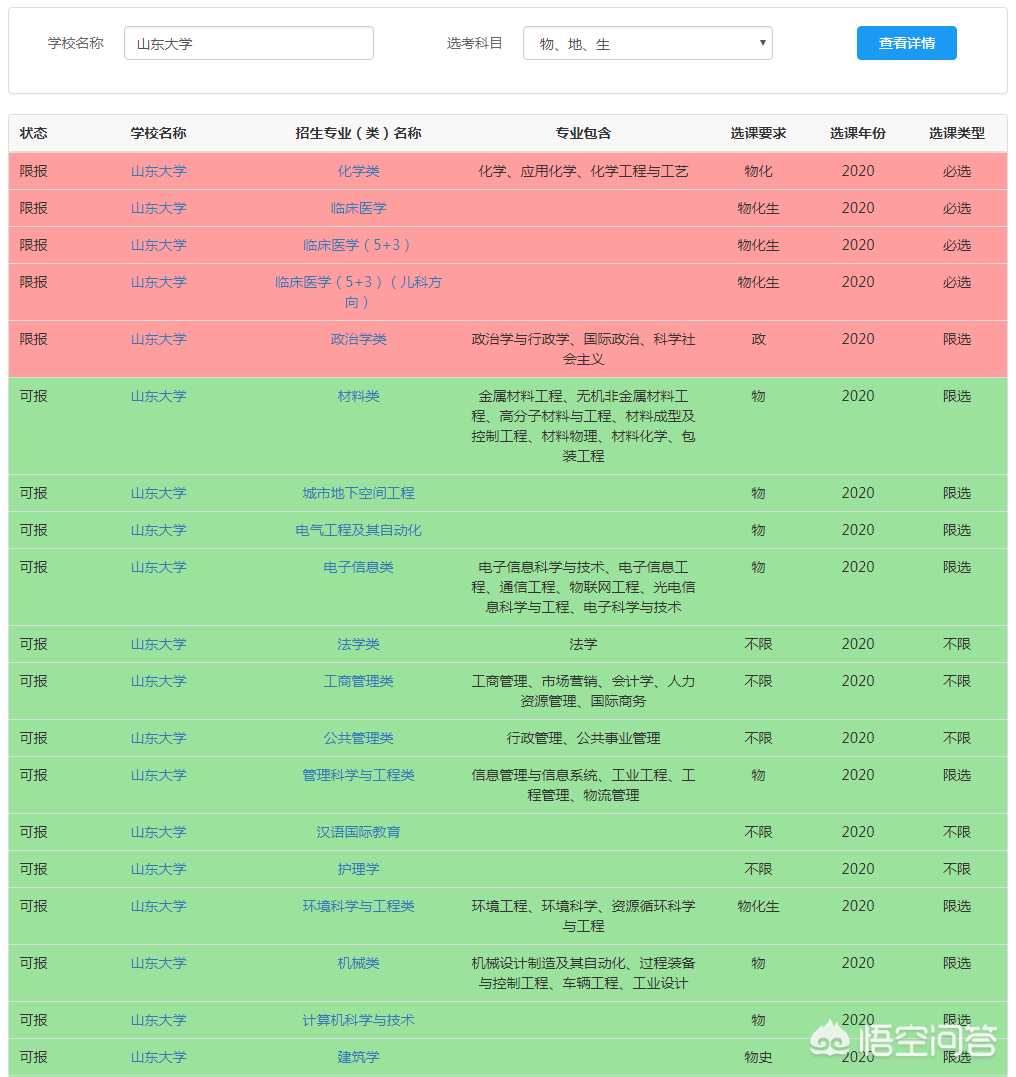1016x1077 pixels.
Task: Select the 公共管理类 link
Action: coord(358,738)
